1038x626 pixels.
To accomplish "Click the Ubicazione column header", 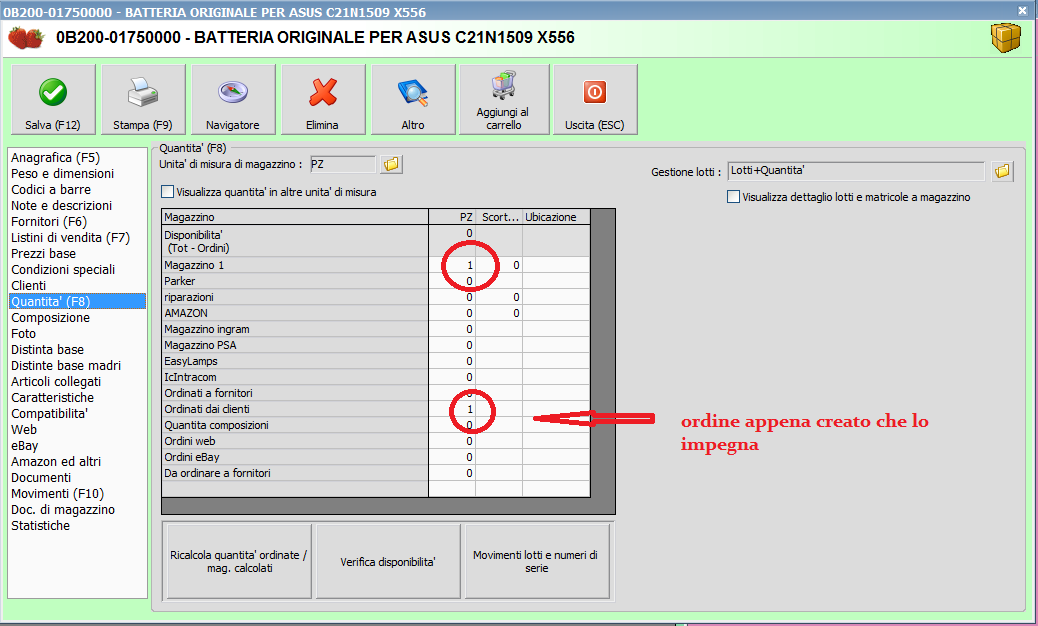I will (x=556, y=217).
